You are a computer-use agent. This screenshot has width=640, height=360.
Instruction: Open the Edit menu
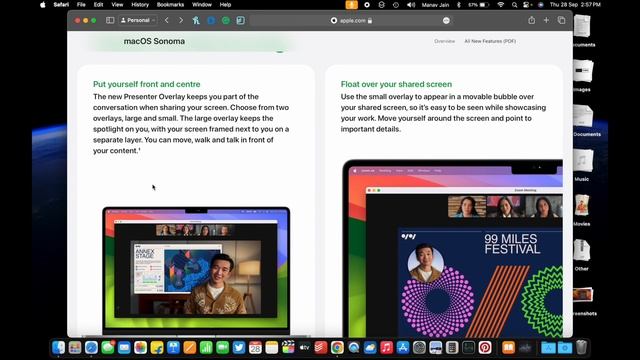(x=98, y=4)
